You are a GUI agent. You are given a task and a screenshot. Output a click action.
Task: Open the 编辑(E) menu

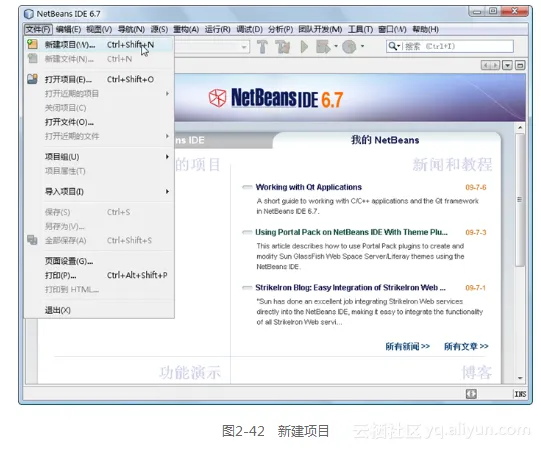click(x=68, y=29)
